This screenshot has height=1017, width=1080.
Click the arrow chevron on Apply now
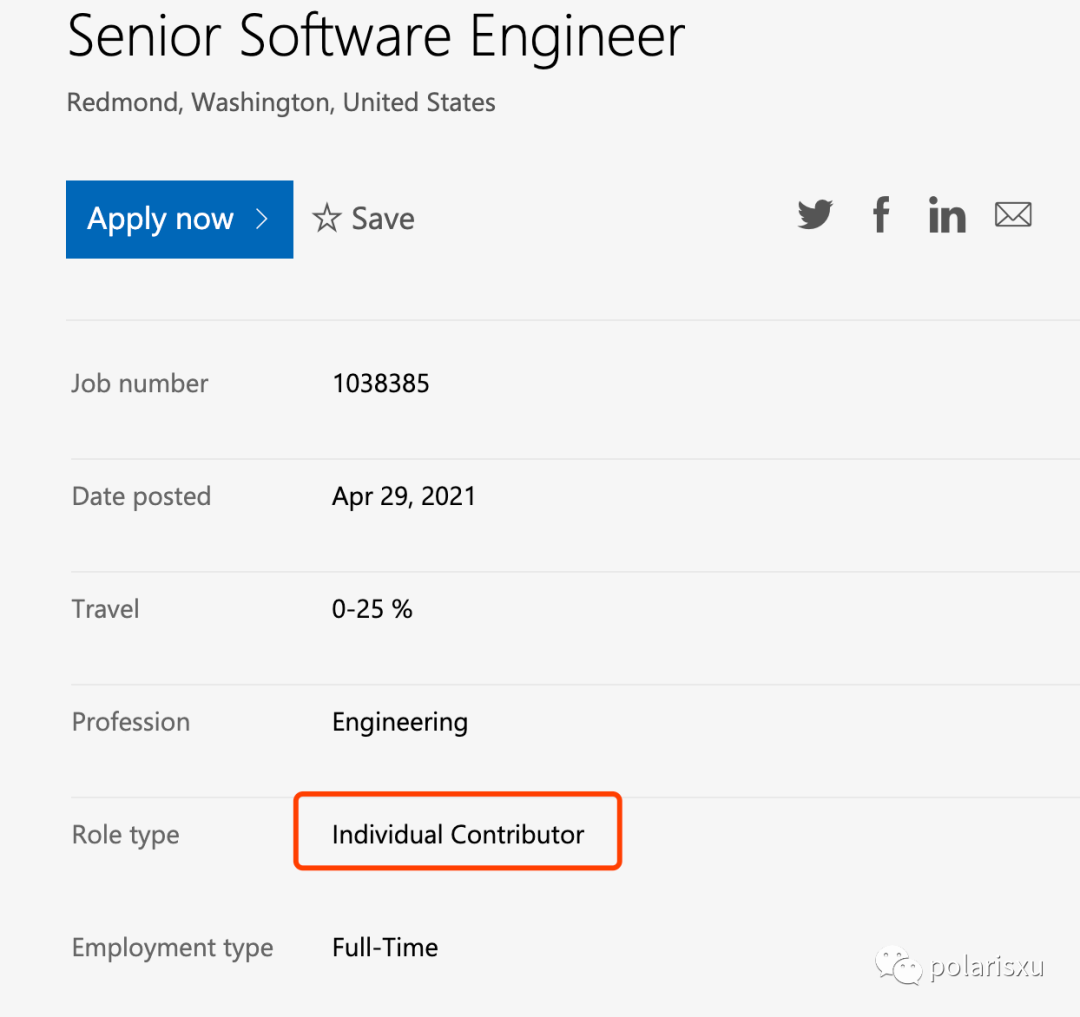tap(262, 219)
